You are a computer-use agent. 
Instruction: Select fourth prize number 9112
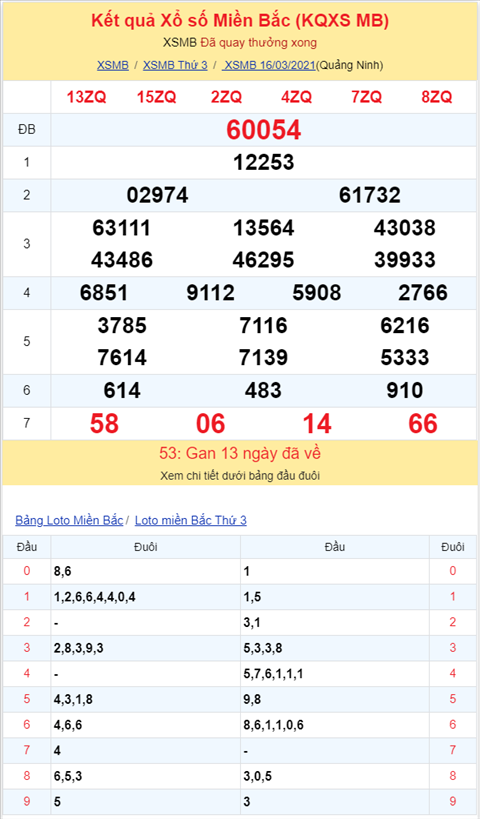(210, 292)
